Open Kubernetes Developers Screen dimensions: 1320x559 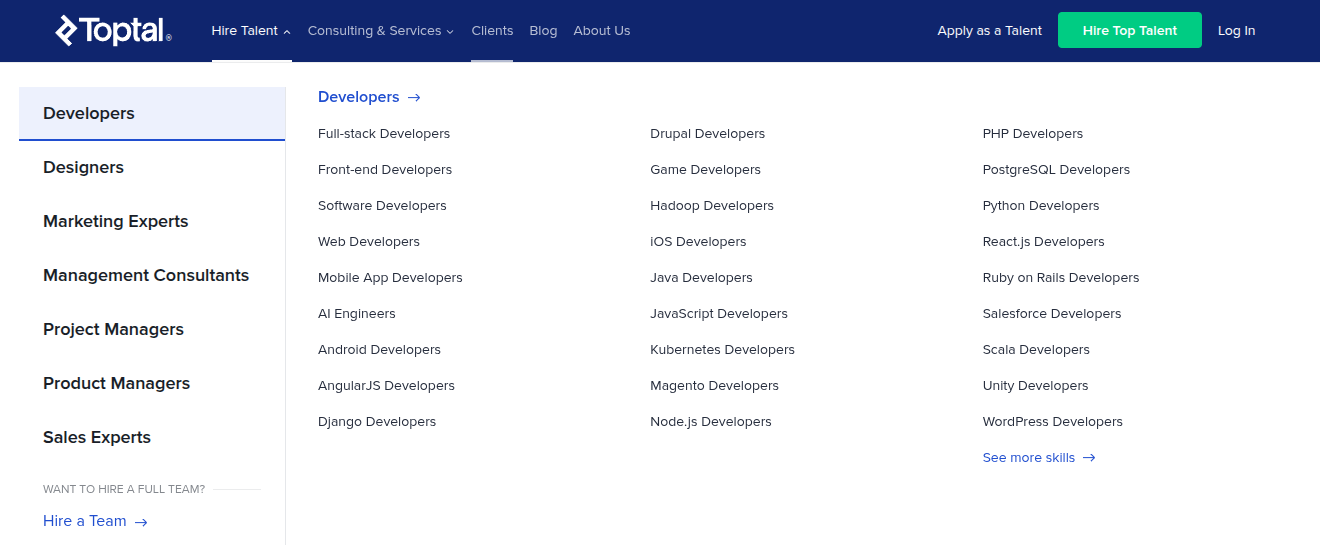pyautogui.click(x=722, y=350)
